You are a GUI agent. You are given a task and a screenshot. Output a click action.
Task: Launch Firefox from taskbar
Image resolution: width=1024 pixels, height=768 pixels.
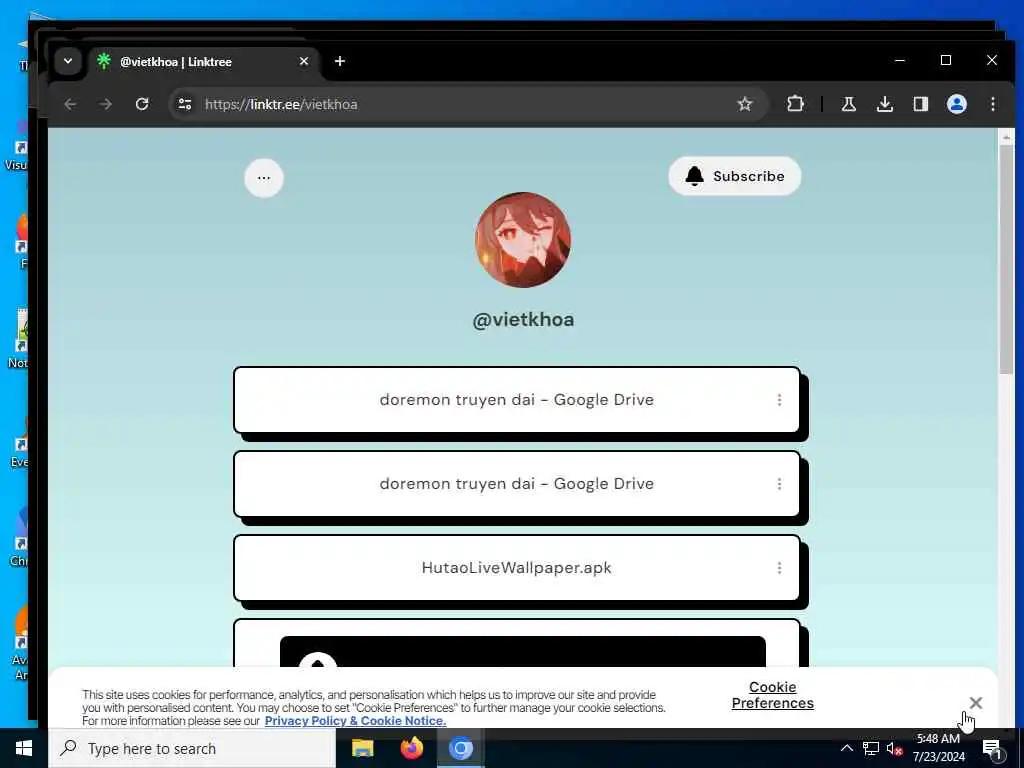coord(411,748)
